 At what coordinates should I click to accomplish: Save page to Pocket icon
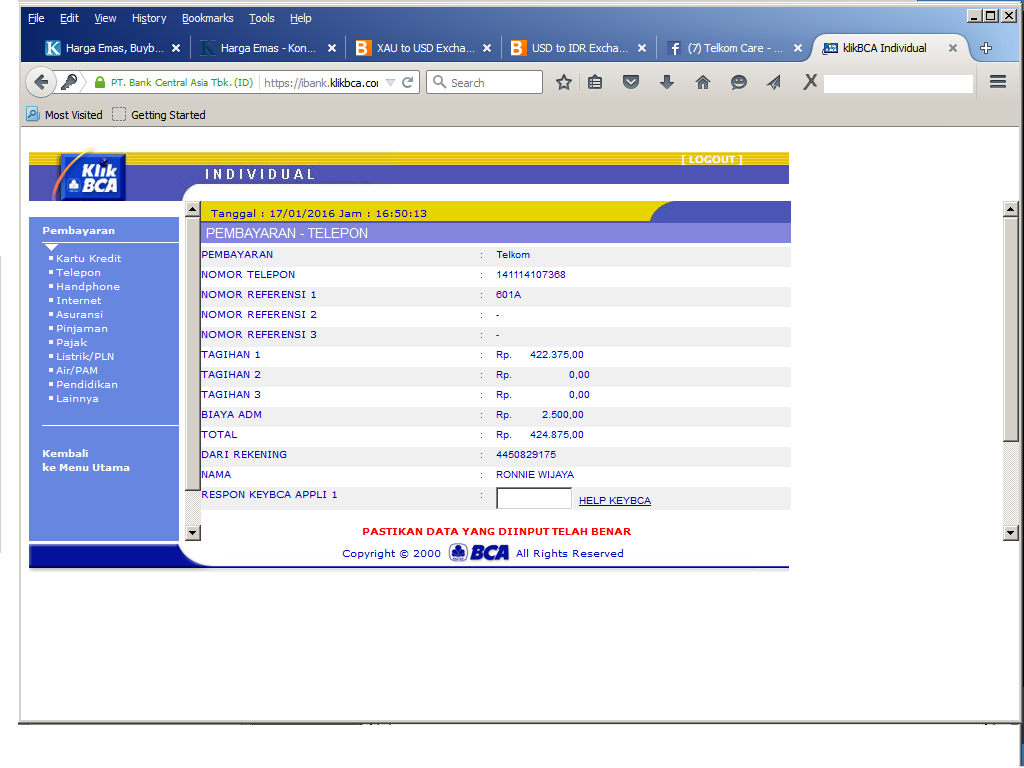(x=631, y=82)
